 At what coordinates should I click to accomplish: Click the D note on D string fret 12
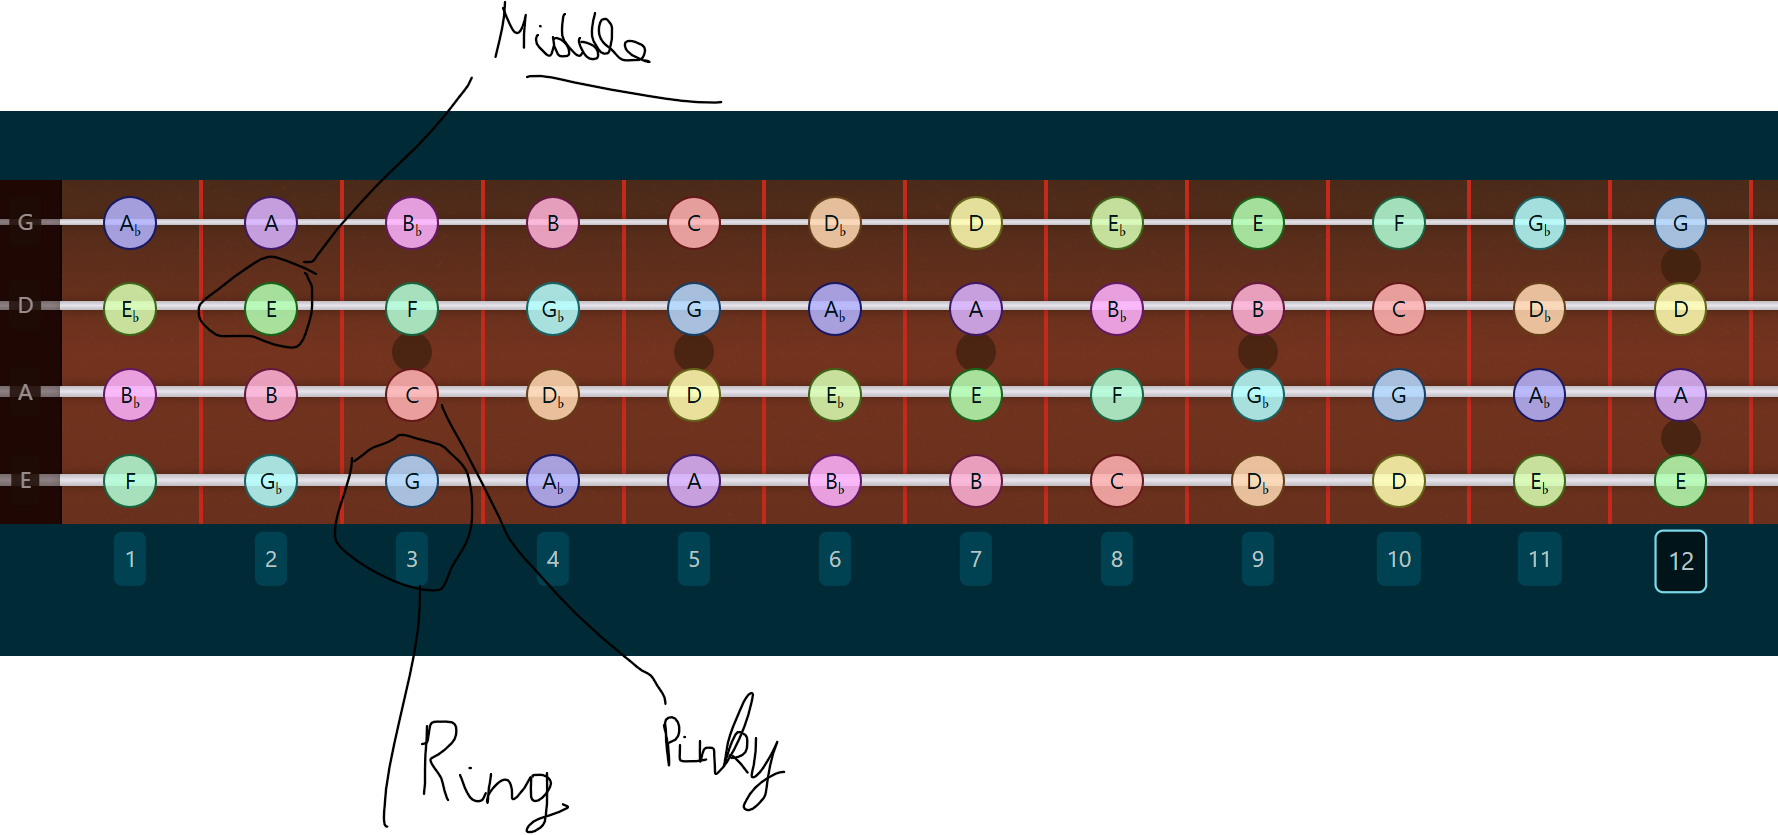click(1681, 309)
